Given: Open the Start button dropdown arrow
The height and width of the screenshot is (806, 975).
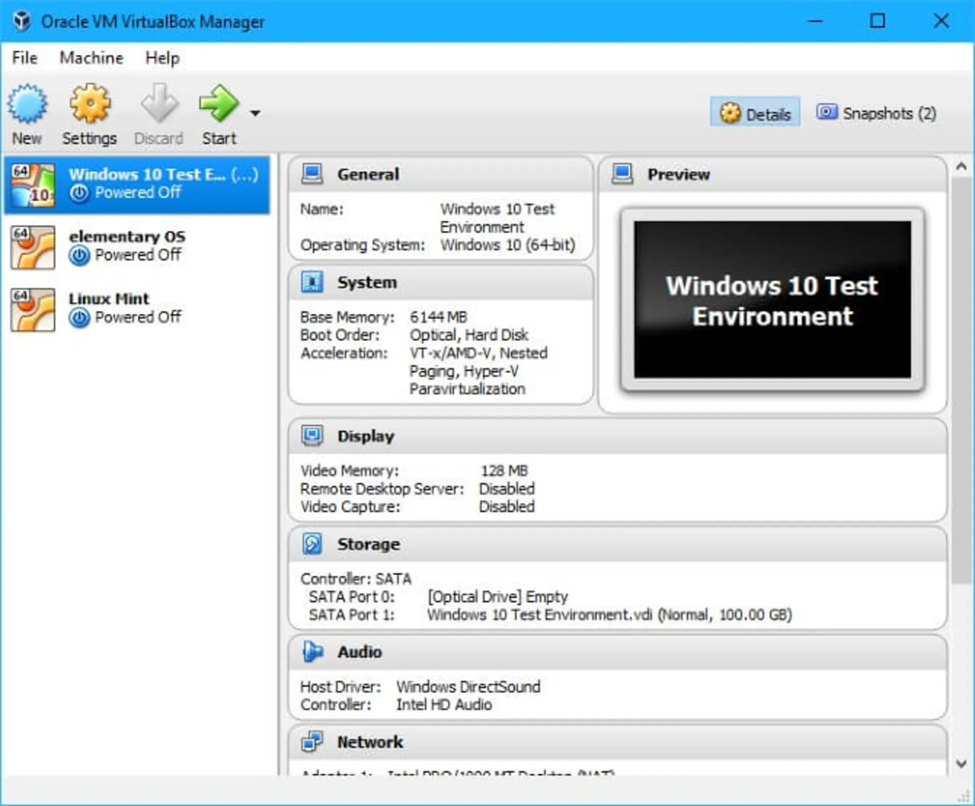Looking at the screenshot, I should [255, 113].
